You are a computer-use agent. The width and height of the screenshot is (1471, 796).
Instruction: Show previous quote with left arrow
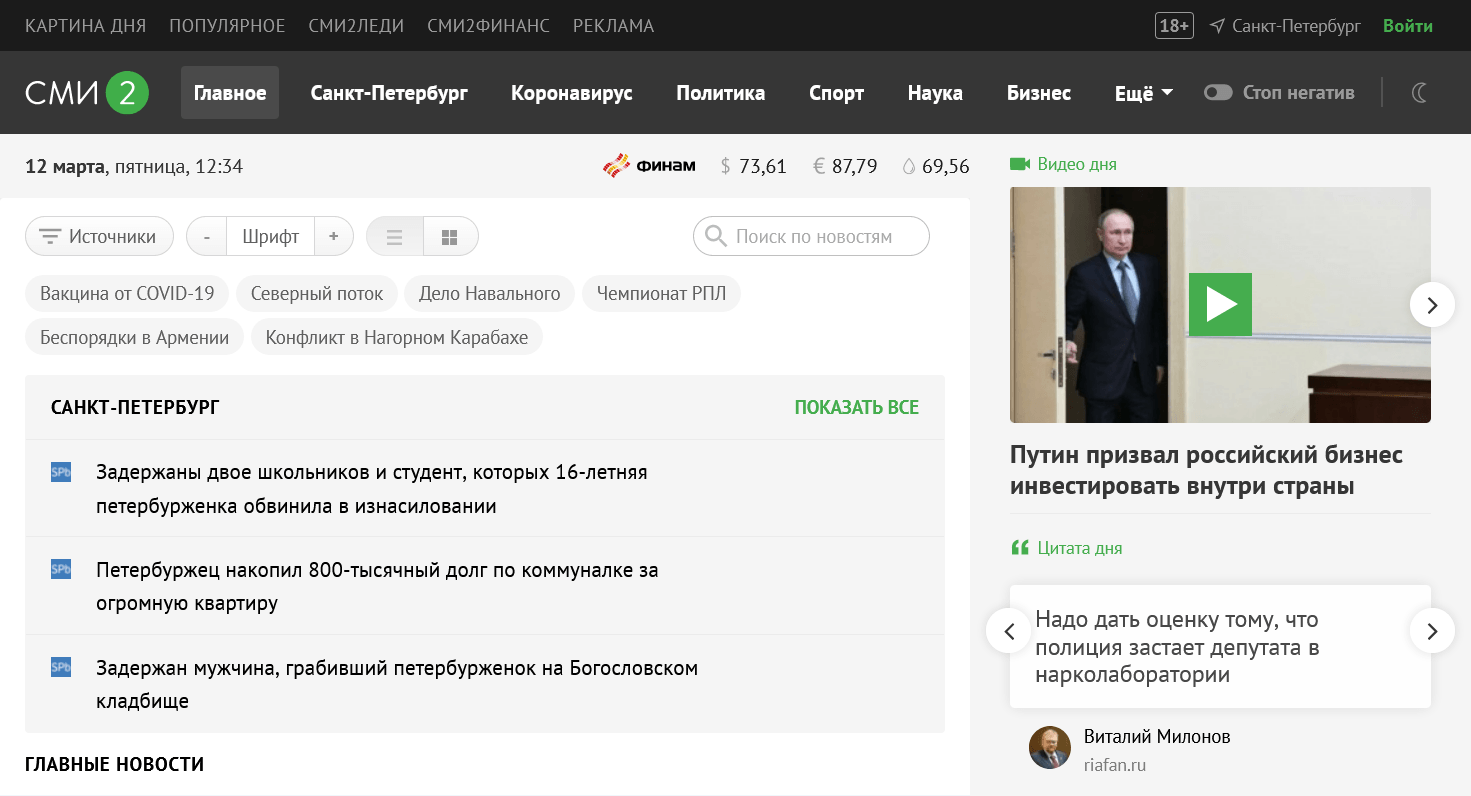(x=1009, y=631)
